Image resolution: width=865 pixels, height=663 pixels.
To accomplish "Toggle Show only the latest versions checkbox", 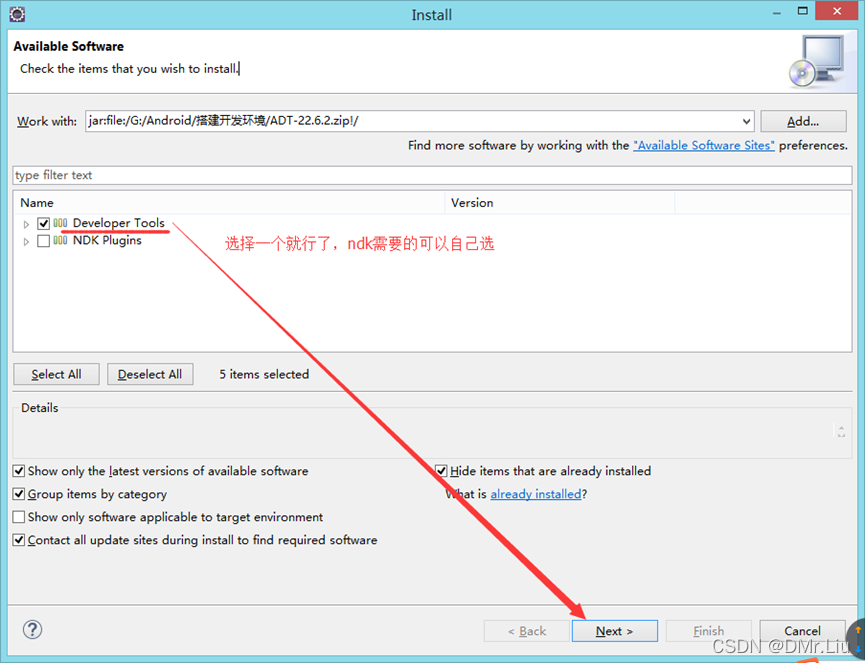I will (19, 471).
